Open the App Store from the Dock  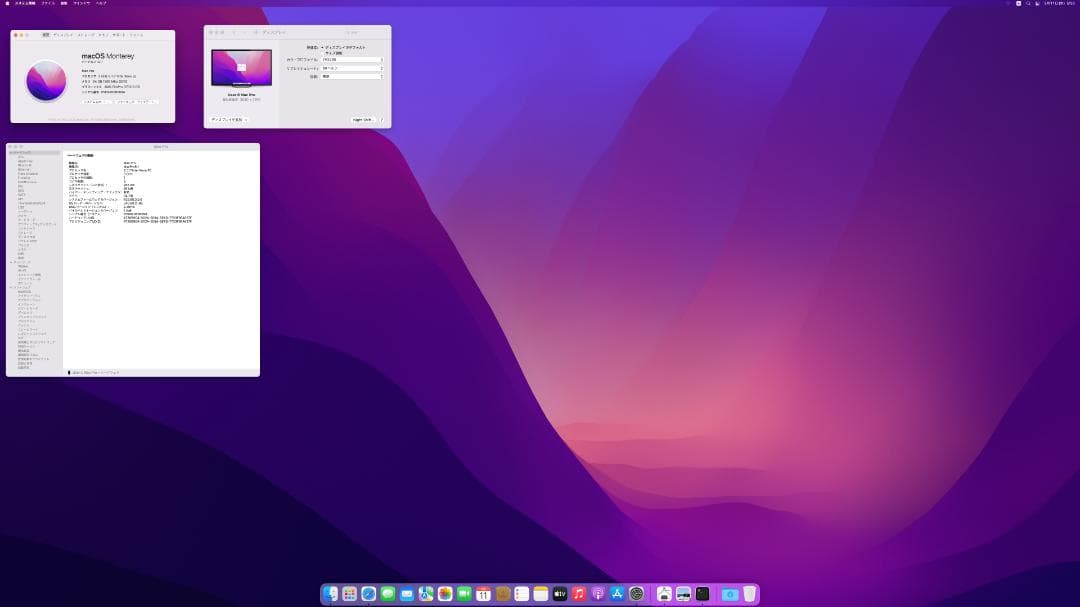tap(615, 593)
